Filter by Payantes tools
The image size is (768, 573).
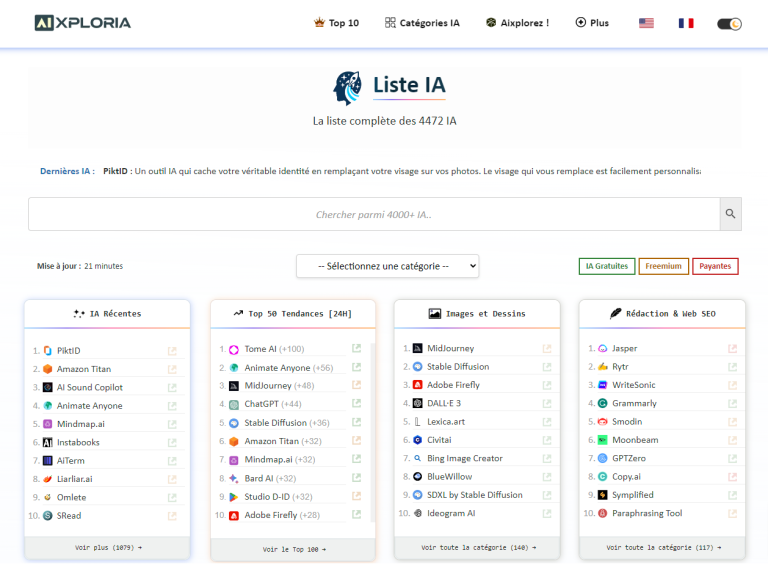pos(715,266)
